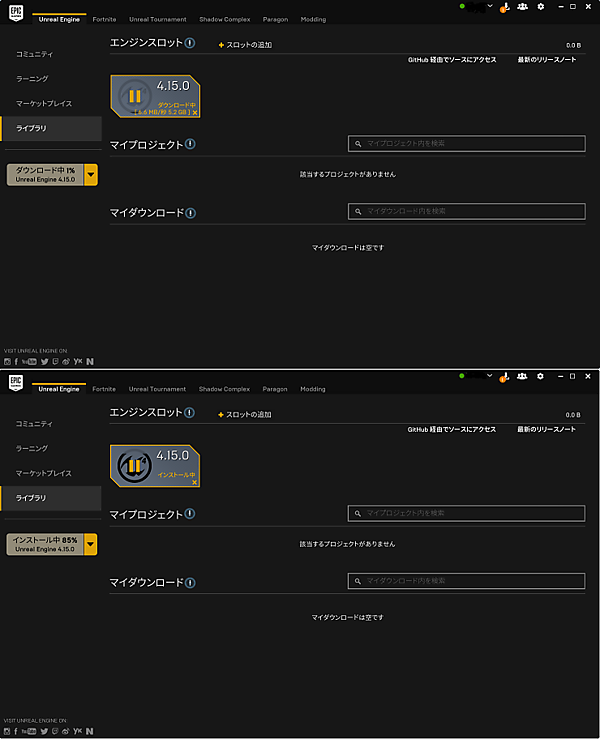Focus the マイダウンロード内を検索 field, installing window

point(466,581)
